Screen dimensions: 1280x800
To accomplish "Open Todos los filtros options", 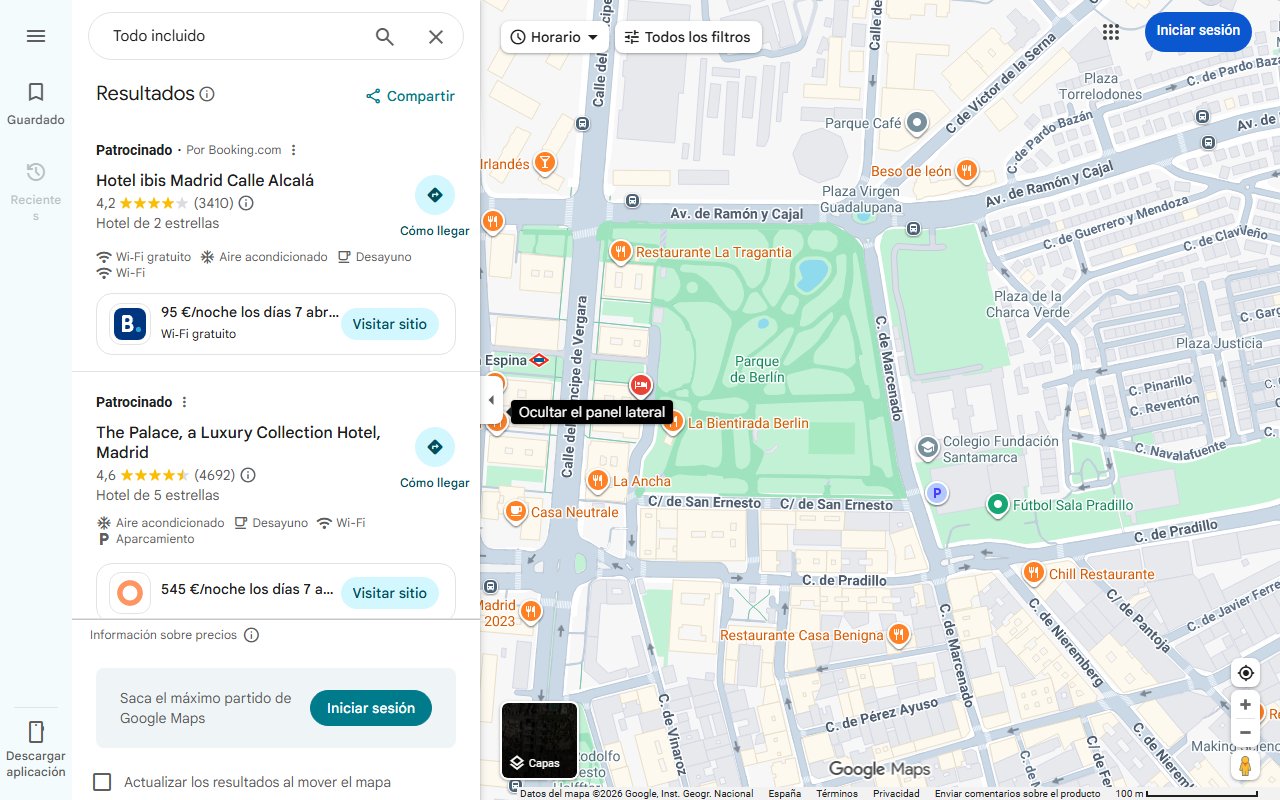I will click(688, 36).
